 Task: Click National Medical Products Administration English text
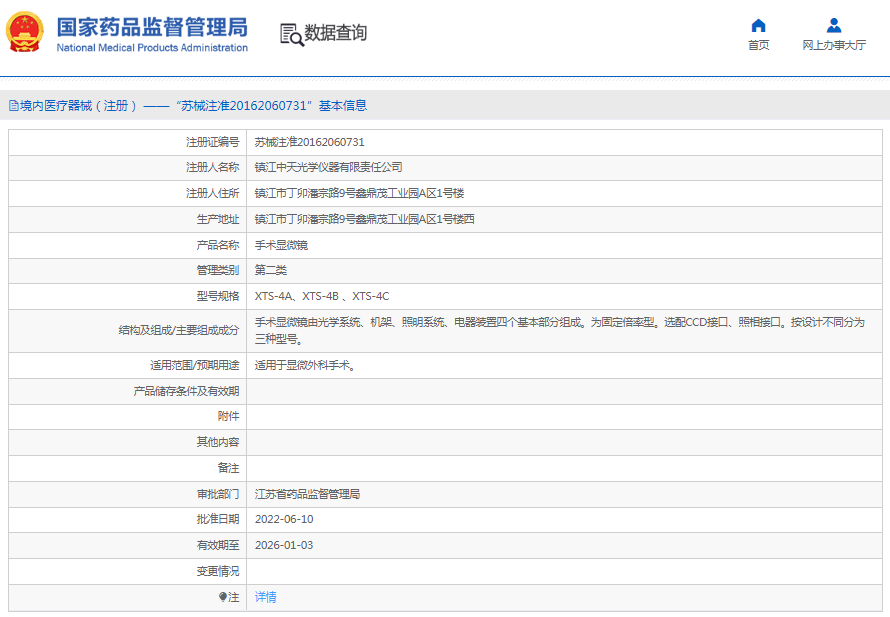point(152,48)
